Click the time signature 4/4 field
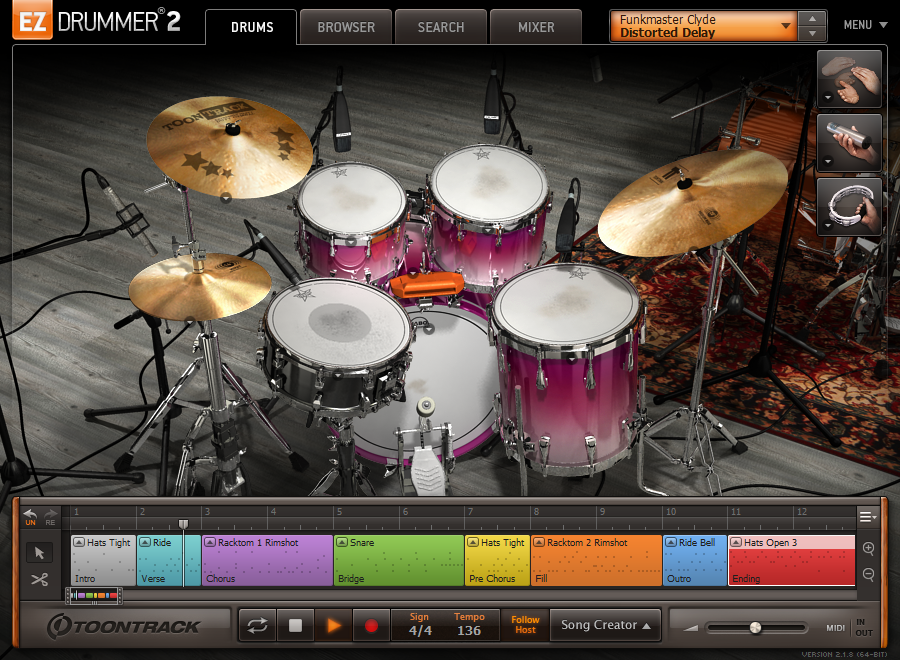The image size is (900, 660). (x=420, y=631)
